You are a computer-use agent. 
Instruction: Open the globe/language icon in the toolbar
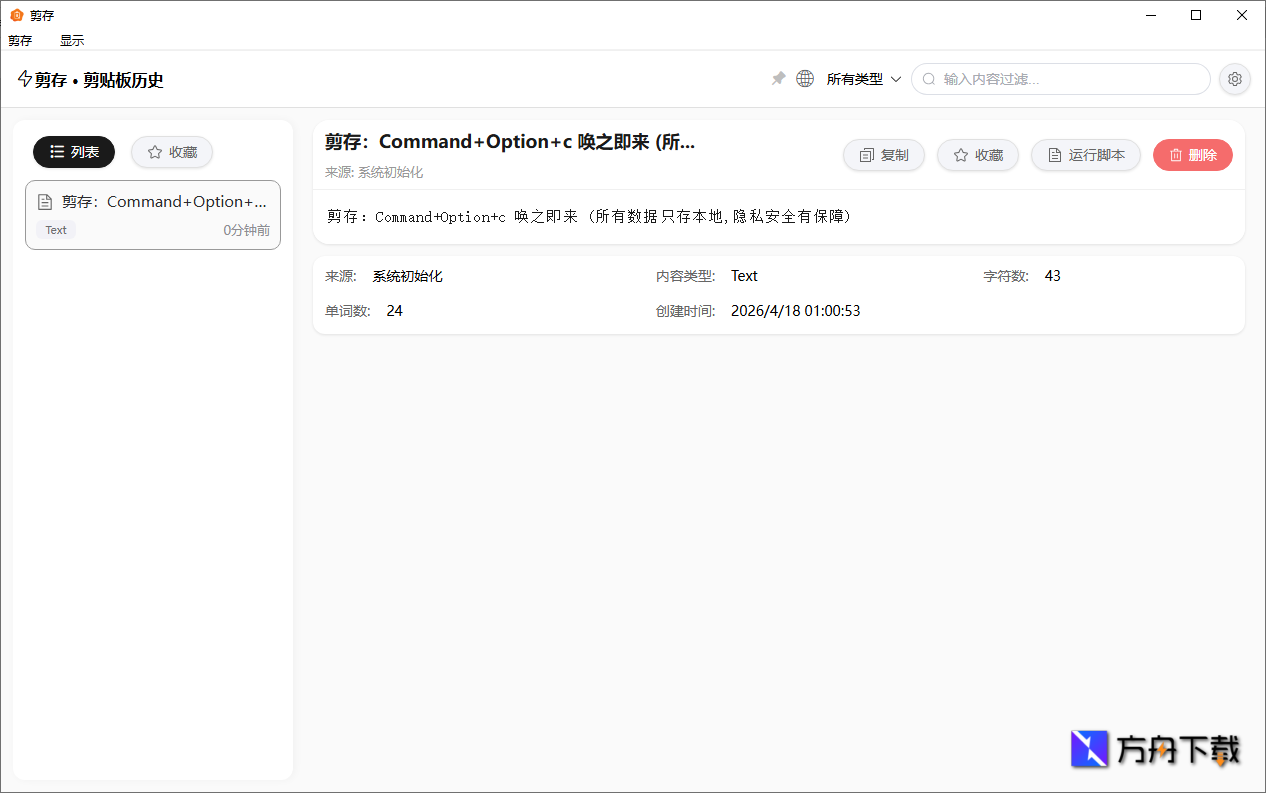805,78
